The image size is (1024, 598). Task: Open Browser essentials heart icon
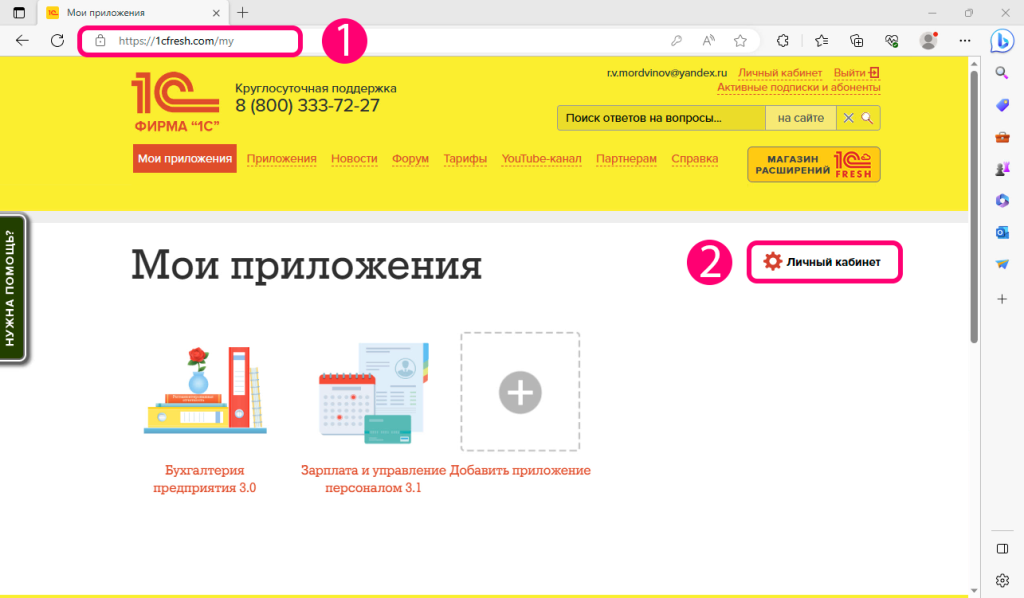tap(891, 40)
